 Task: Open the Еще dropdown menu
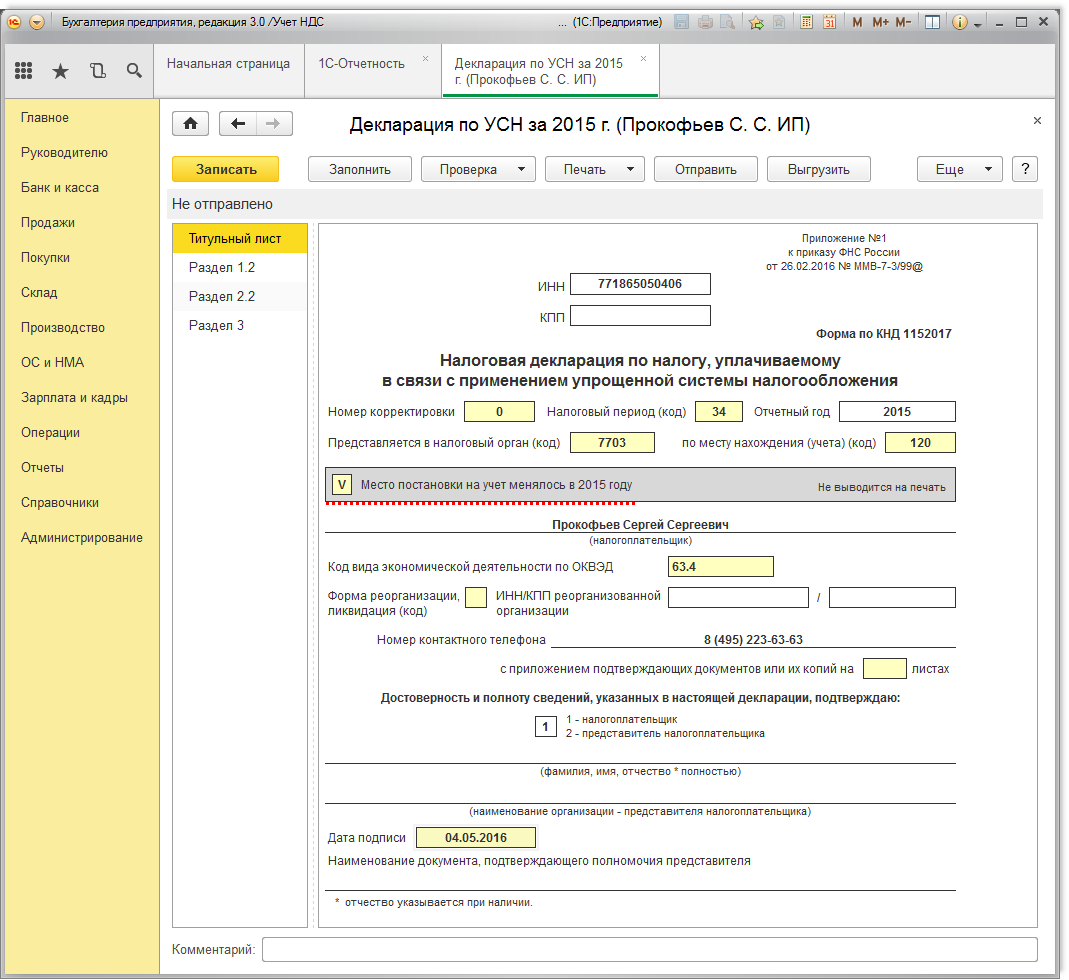click(x=959, y=169)
